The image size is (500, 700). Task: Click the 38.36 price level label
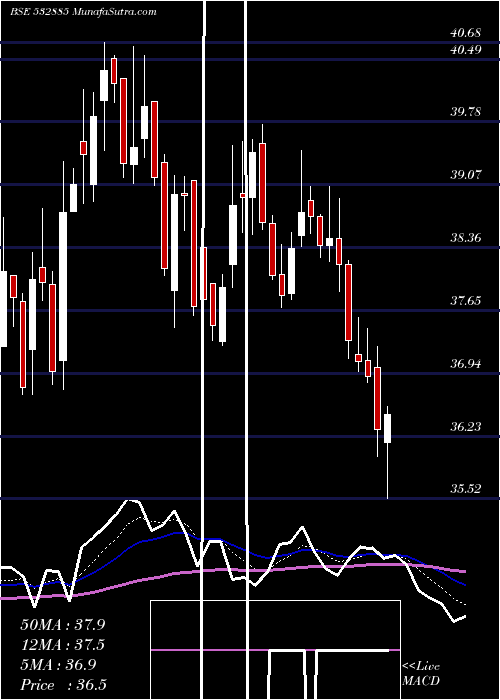[x=466, y=238]
